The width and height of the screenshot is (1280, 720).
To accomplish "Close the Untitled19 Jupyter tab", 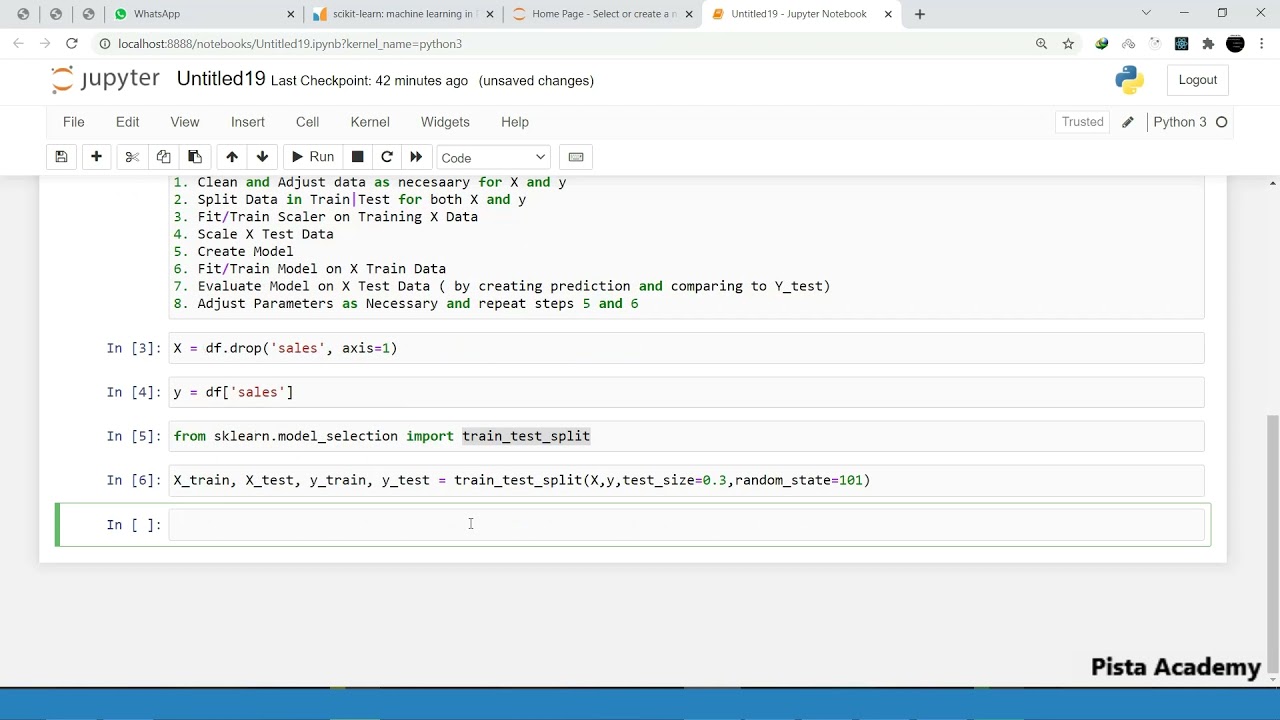I will point(888,14).
